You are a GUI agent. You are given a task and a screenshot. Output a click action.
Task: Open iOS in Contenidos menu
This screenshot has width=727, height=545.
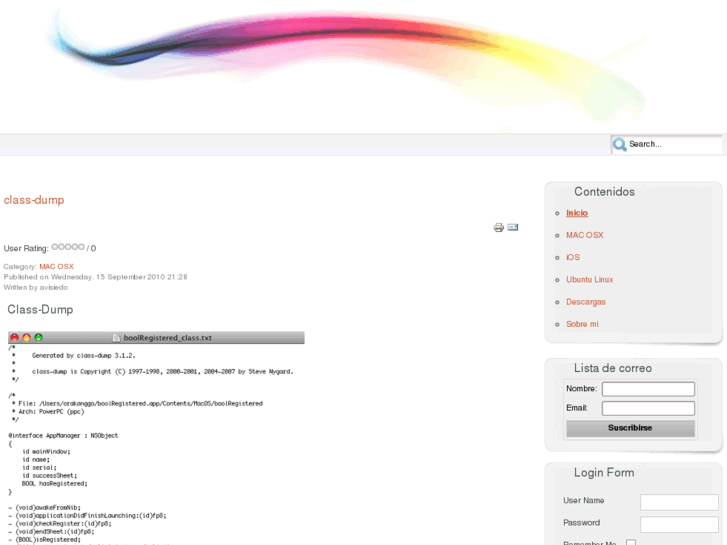(573, 257)
